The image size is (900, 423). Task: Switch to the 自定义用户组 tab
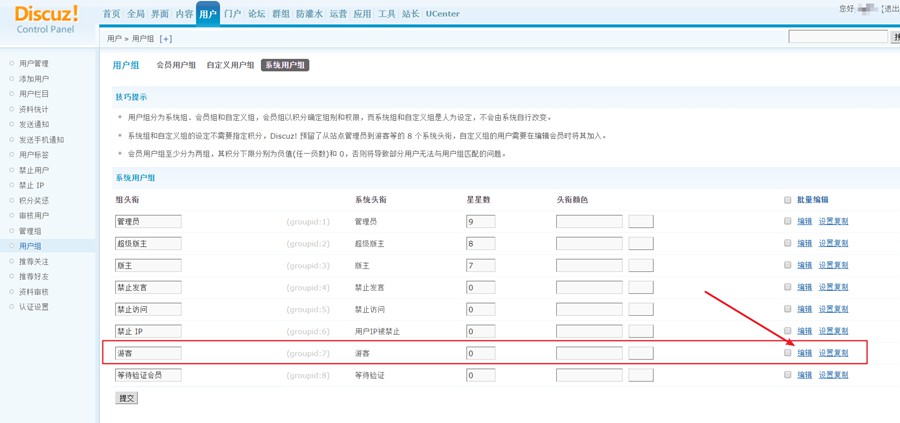[230, 65]
